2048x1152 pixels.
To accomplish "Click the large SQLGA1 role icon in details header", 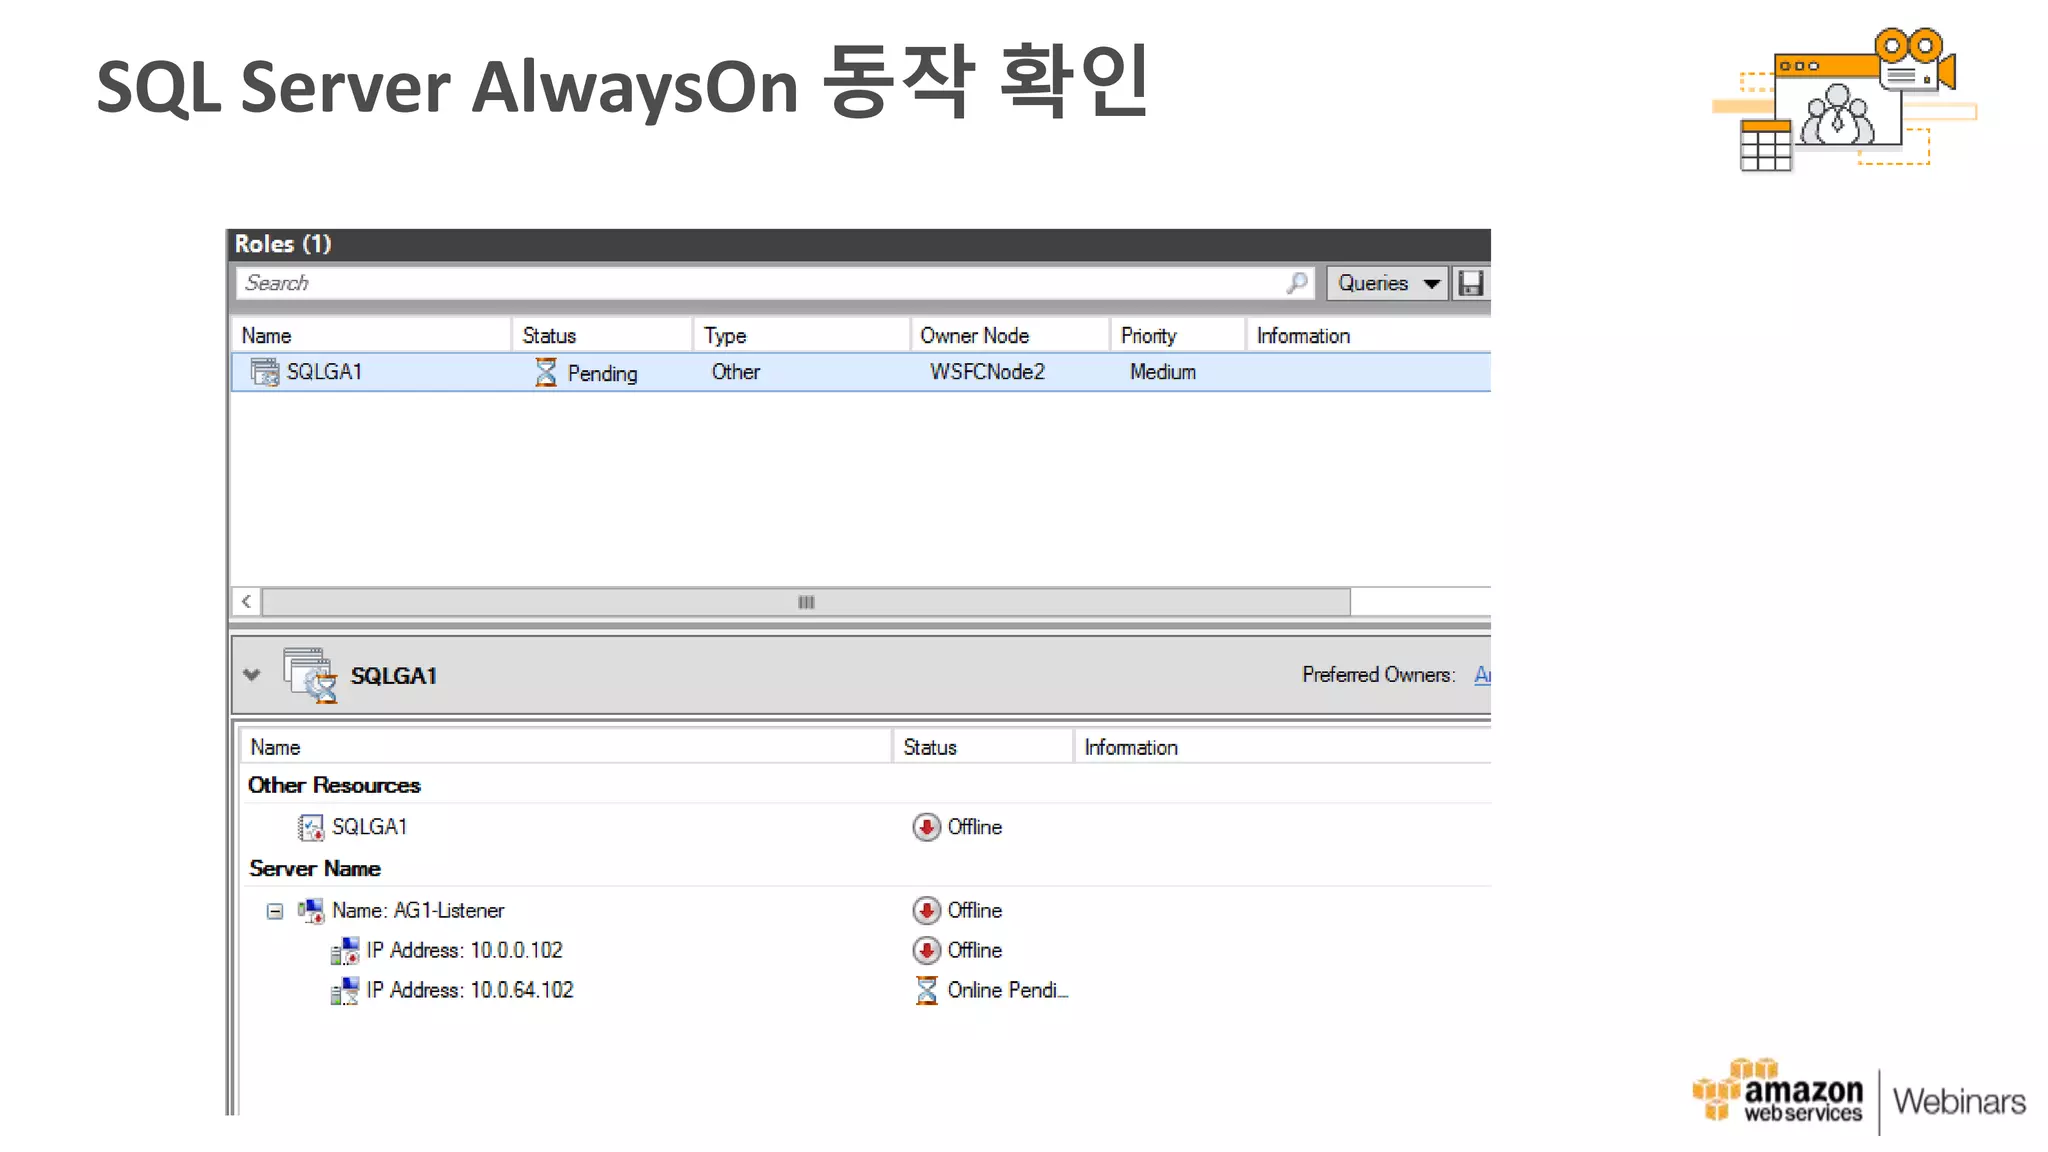I will coord(311,675).
